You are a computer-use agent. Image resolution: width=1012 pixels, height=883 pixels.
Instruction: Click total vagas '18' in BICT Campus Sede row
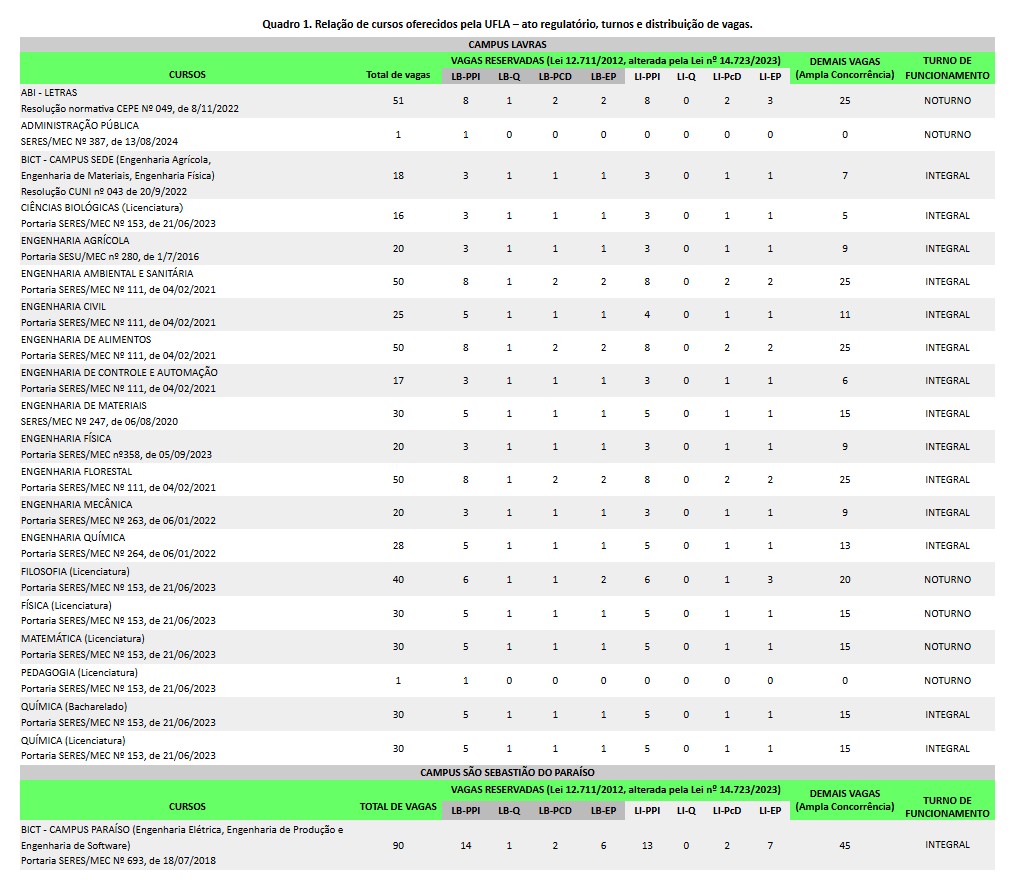(x=398, y=176)
